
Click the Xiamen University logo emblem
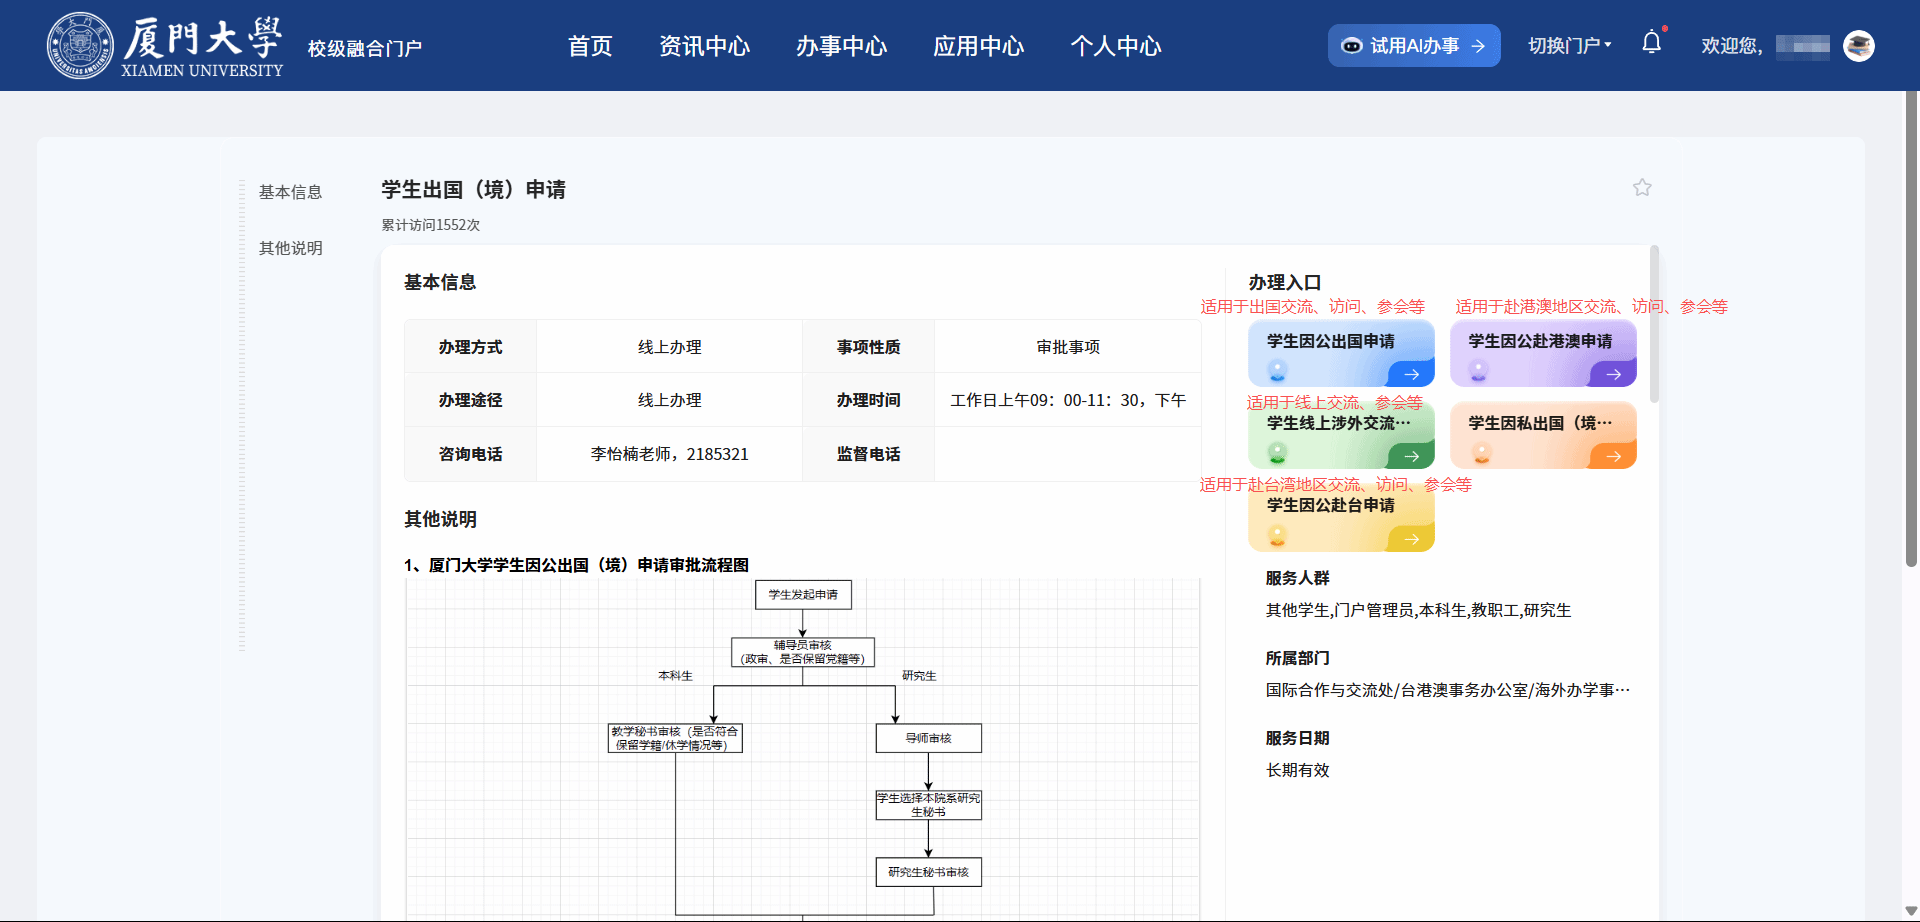(x=80, y=46)
